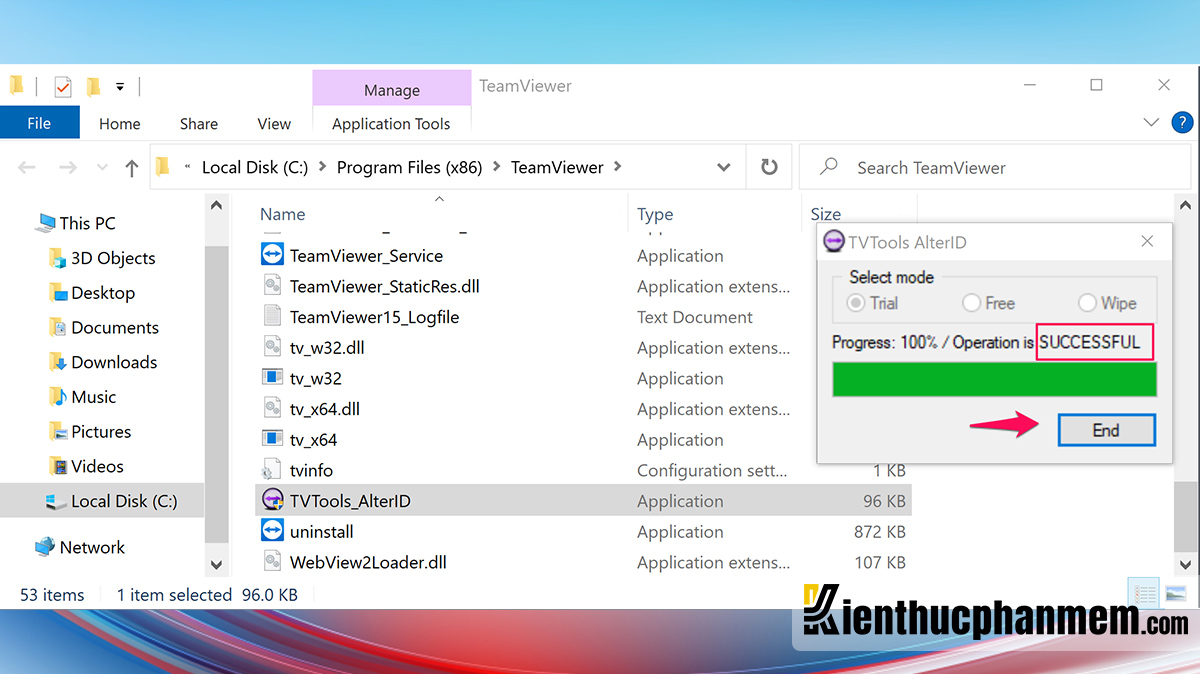Click in the Search TeamViewer field
1200x674 pixels.
click(995, 167)
